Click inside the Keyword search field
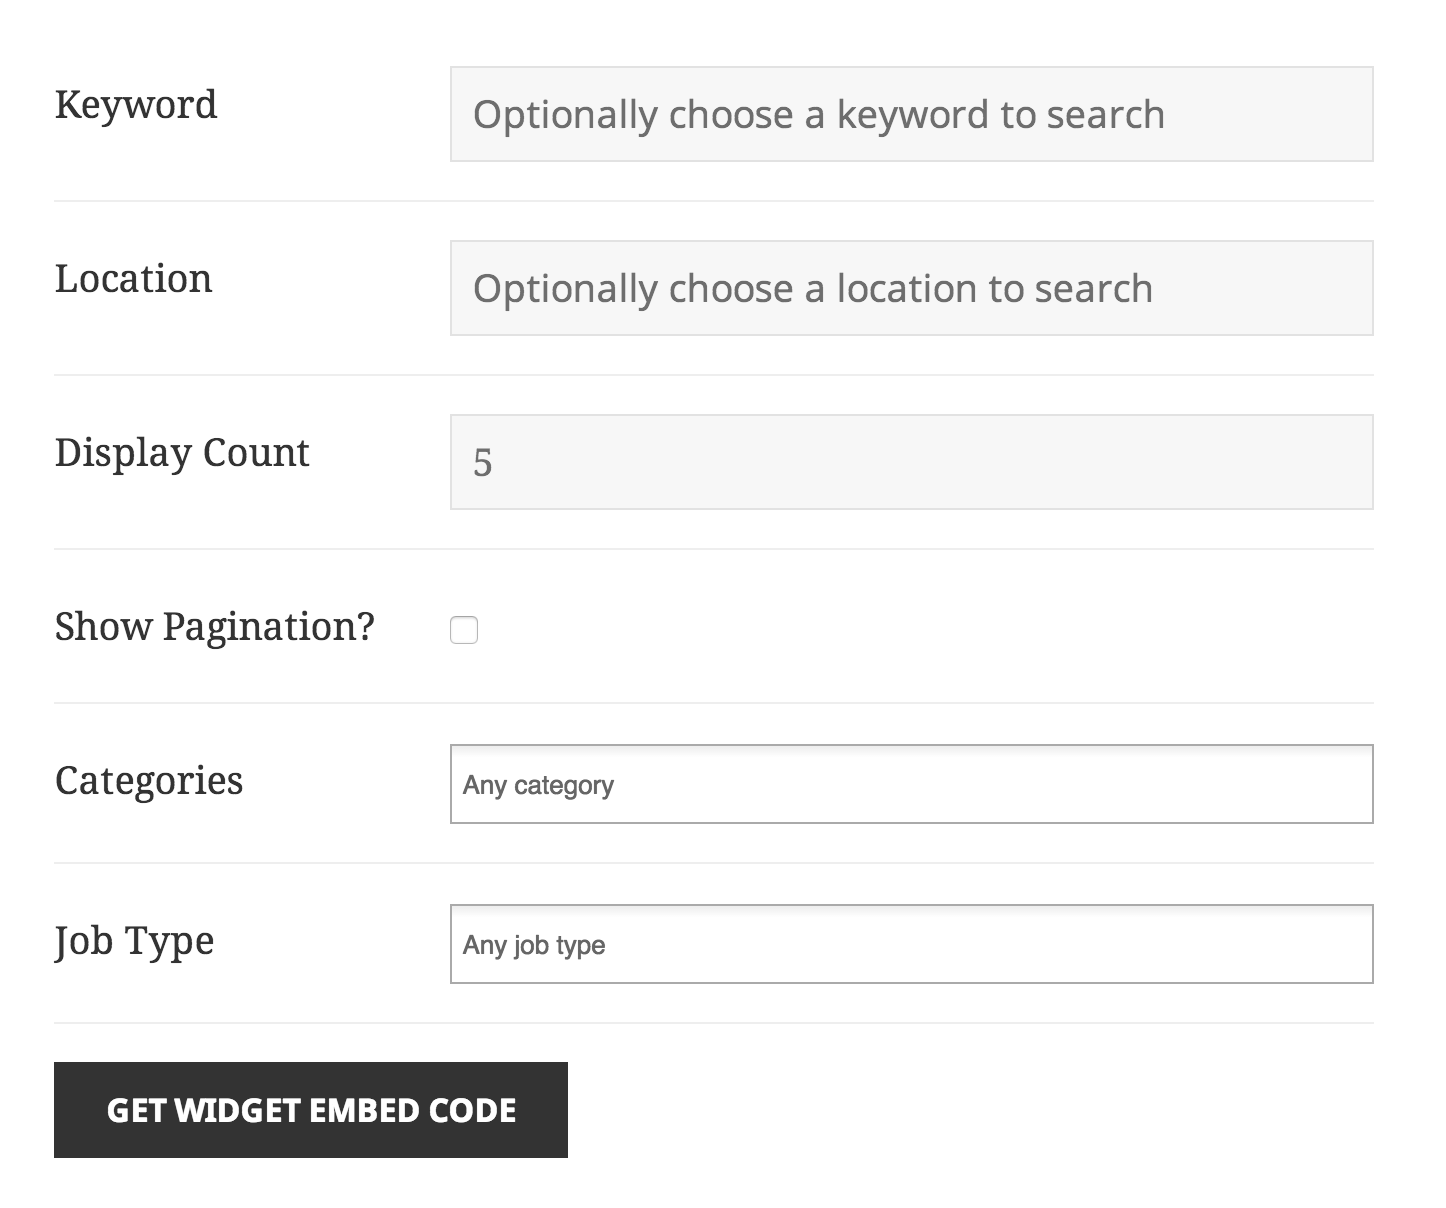1446x1208 pixels. pyautogui.click(x=911, y=114)
